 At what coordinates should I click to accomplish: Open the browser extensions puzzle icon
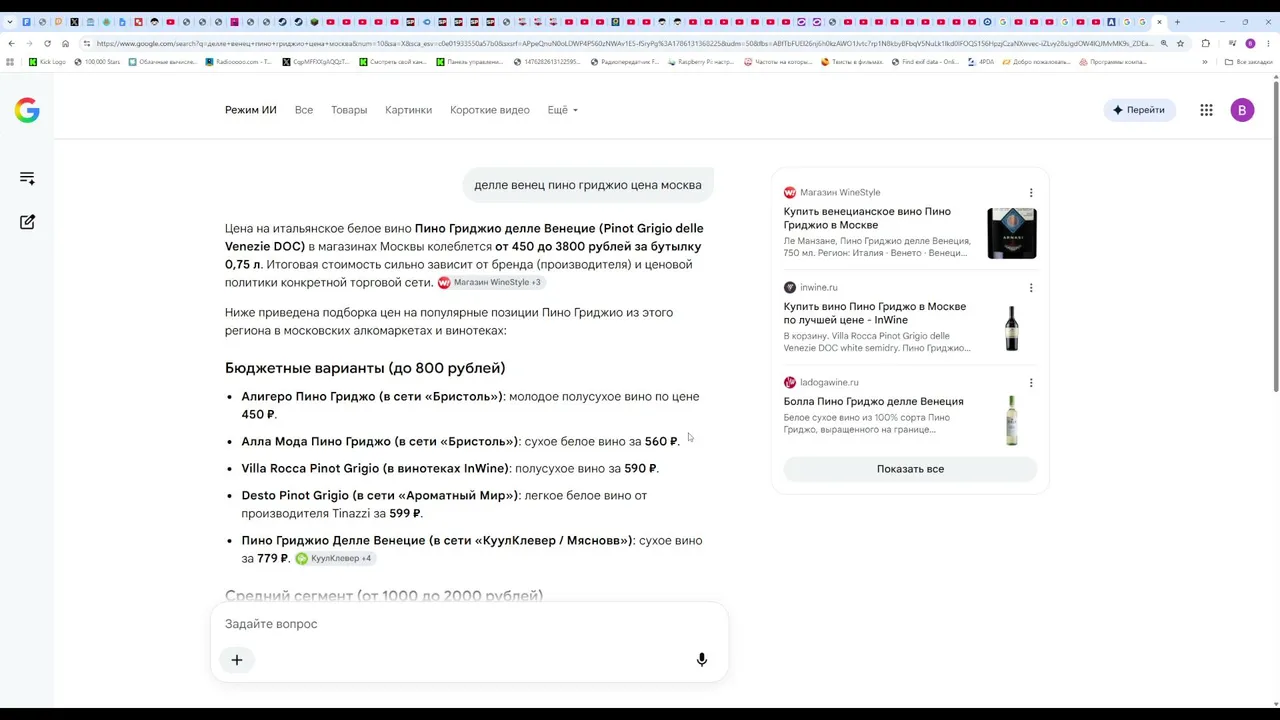1205,43
